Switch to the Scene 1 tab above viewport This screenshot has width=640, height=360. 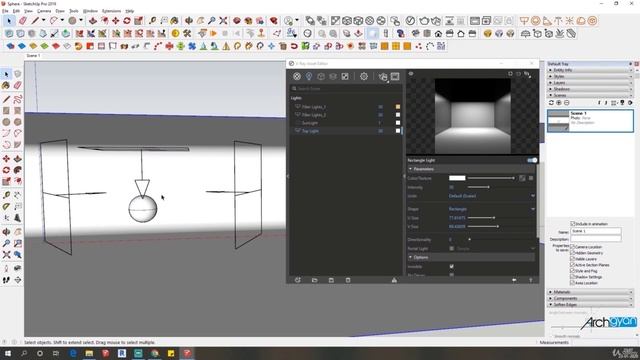point(33,56)
